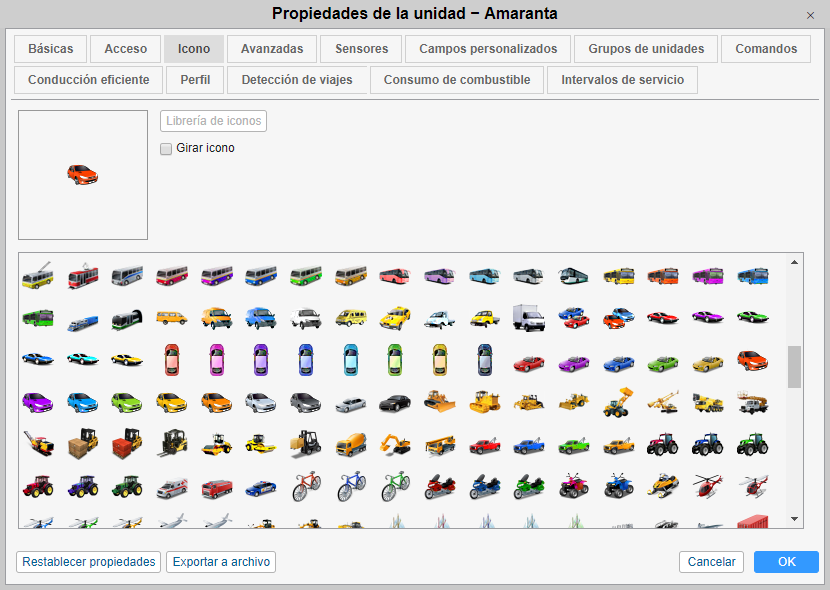Viewport: 830px width, 590px height.
Task: Switch to the Acceso tab
Action: [x=125, y=49]
